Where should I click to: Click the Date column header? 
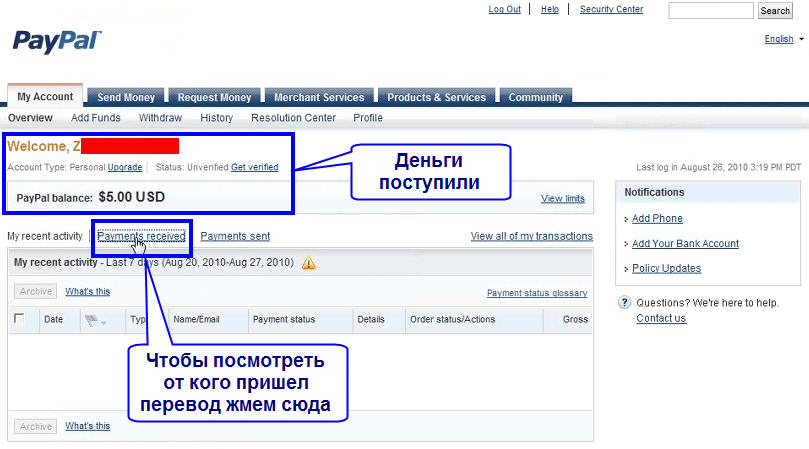click(53, 319)
